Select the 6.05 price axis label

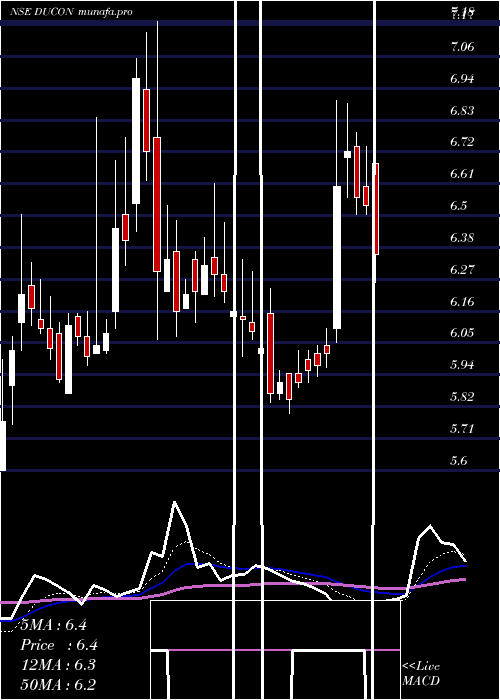pos(462,333)
